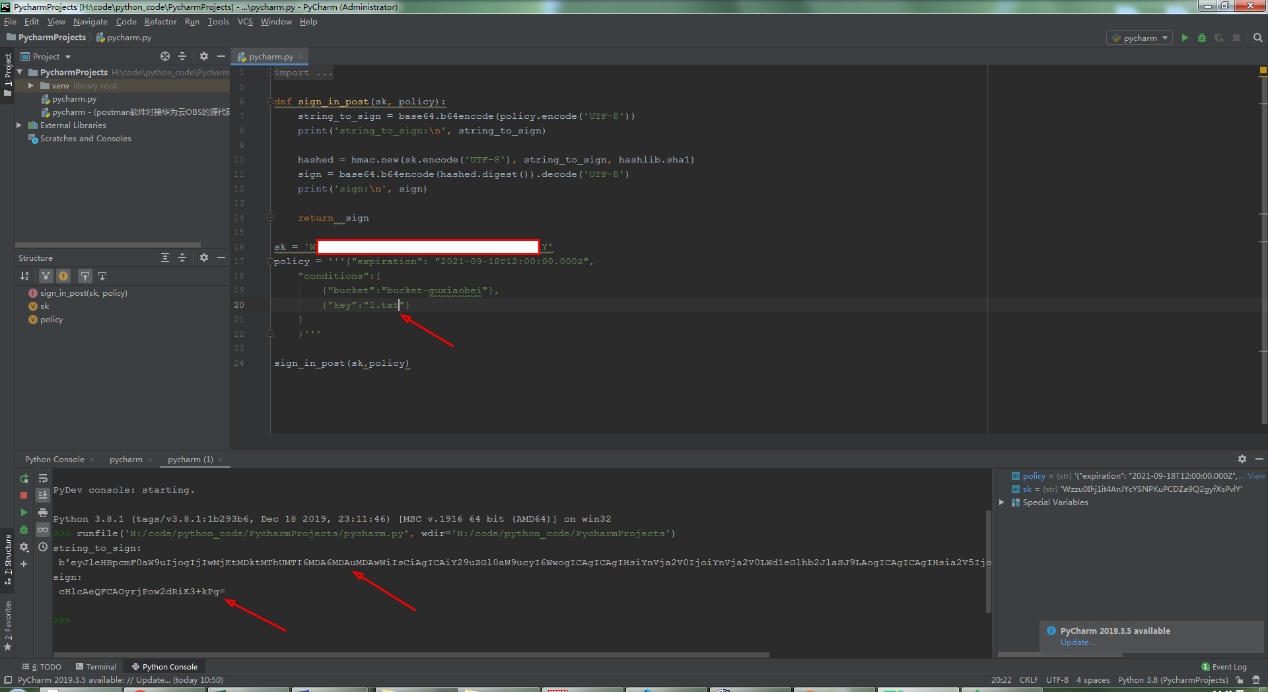Stop the running console with red square

(x=24, y=495)
